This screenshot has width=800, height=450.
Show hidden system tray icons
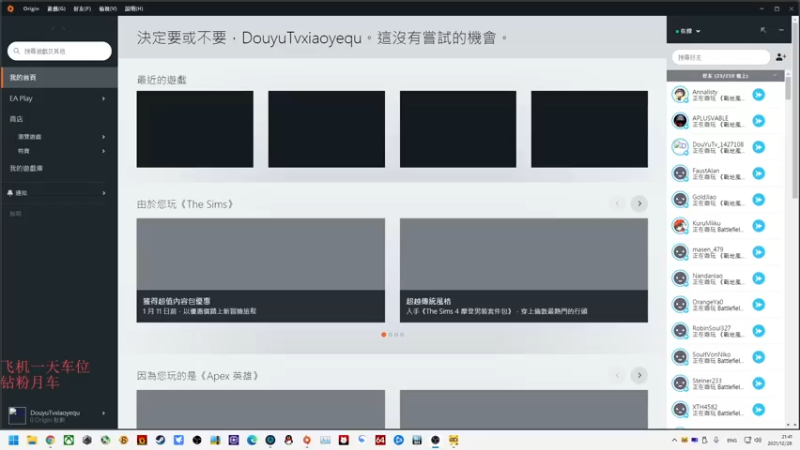(674, 440)
